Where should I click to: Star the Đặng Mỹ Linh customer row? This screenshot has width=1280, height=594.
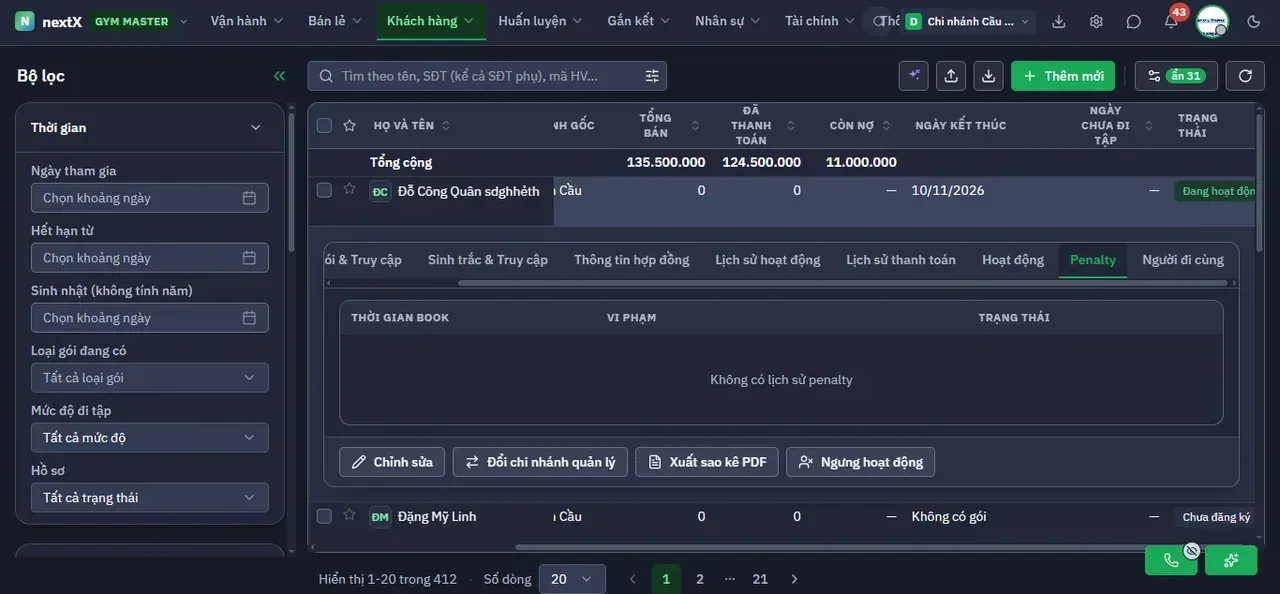click(x=349, y=515)
